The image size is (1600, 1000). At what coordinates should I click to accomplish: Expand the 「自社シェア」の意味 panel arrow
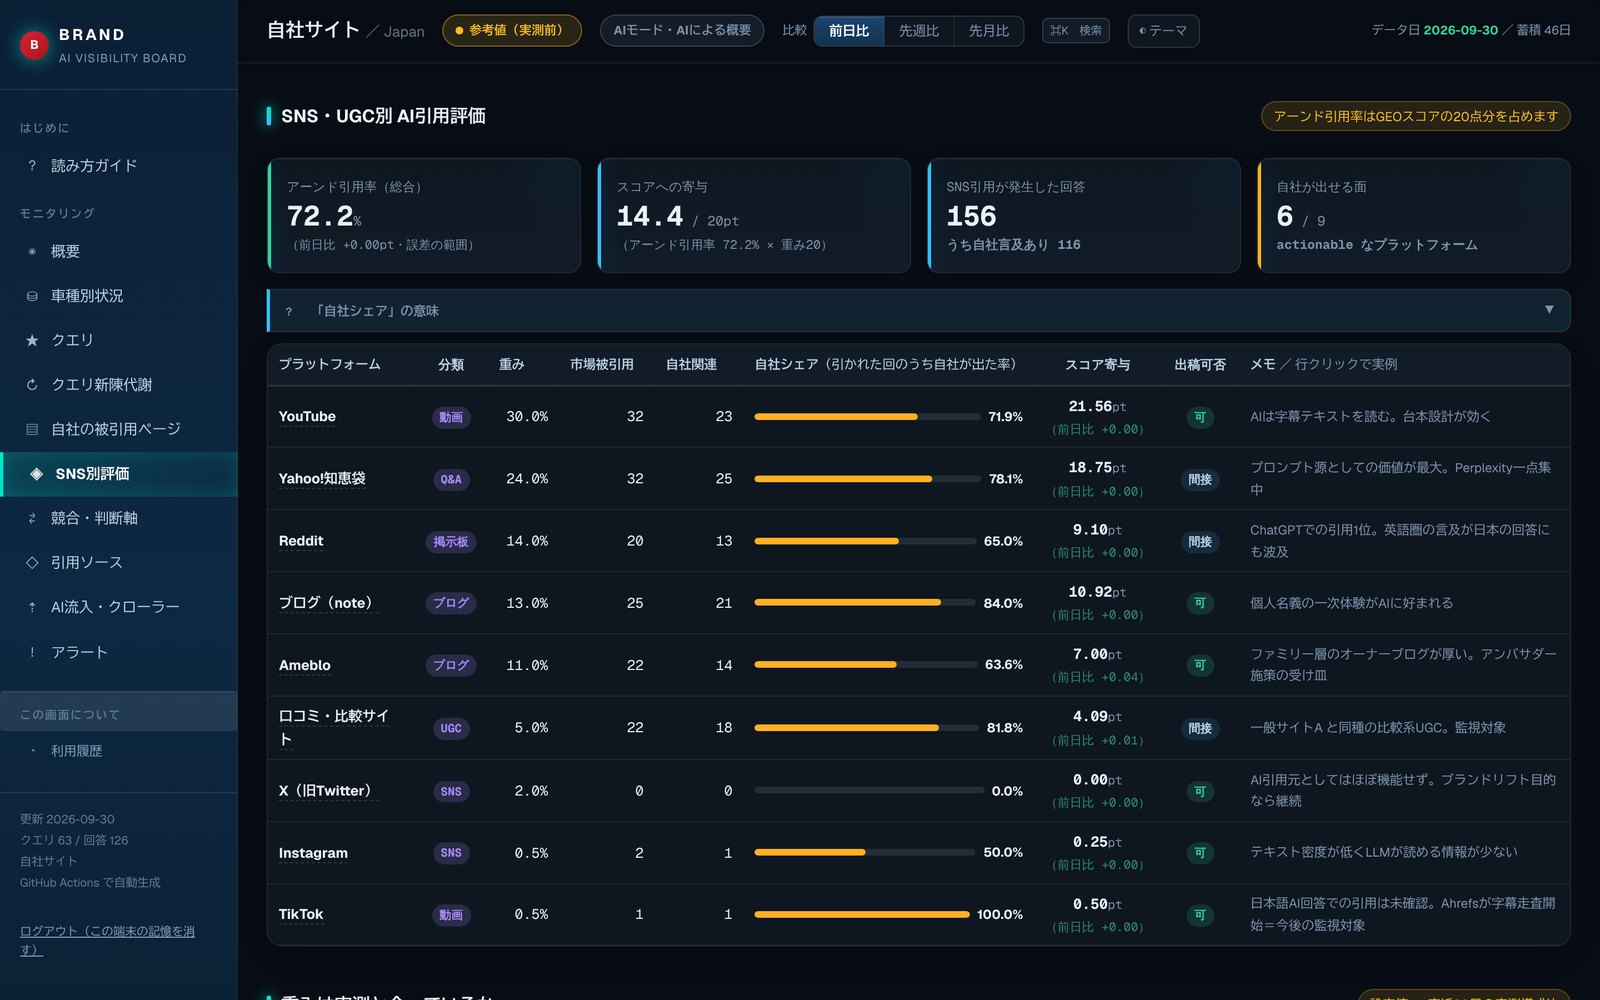1549,310
